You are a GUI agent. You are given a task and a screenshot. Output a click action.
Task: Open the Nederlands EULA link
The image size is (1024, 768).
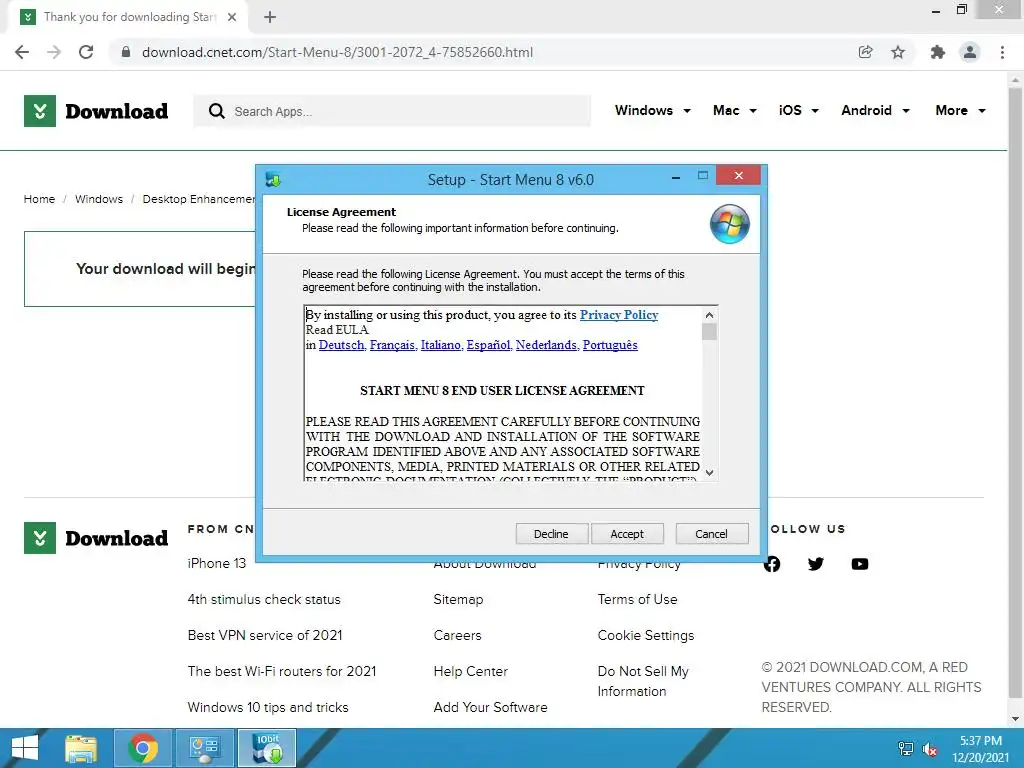click(547, 345)
